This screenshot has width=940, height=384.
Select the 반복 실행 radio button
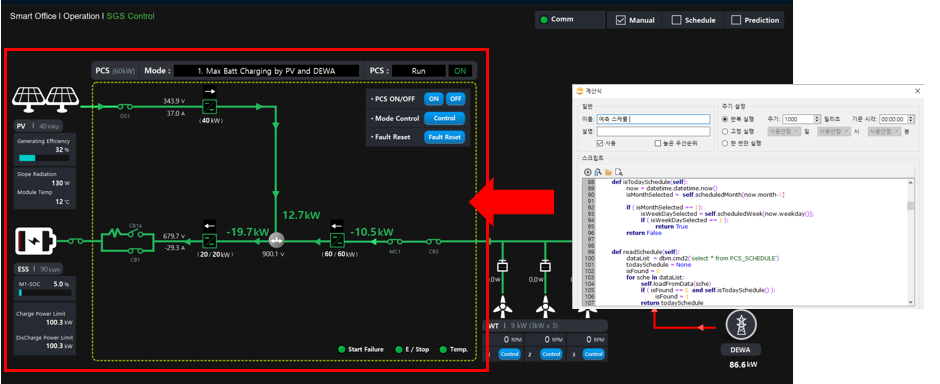(x=725, y=119)
